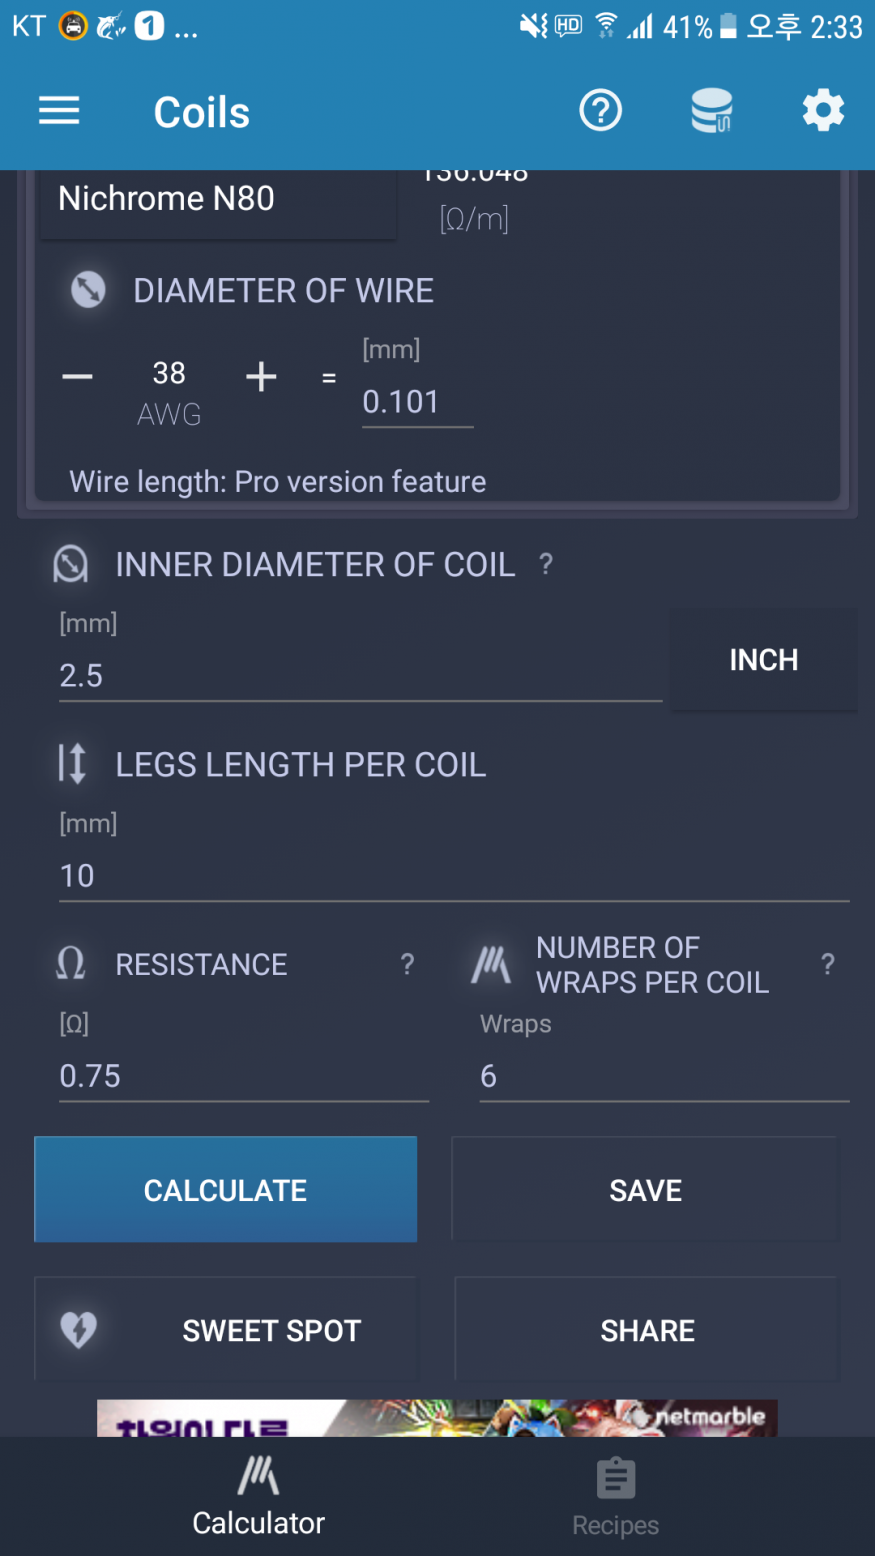Open settings gear icon
Image resolution: width=875 pixels, height=1556 pixels.
click(823, 111)
